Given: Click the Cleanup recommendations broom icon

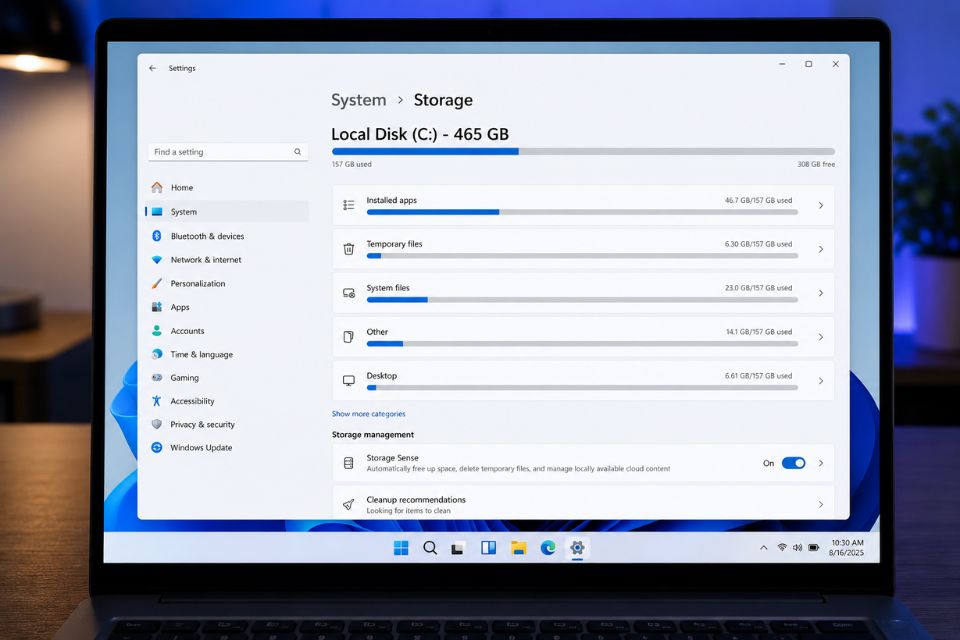Looking at the screenshot, I should 348,504.
